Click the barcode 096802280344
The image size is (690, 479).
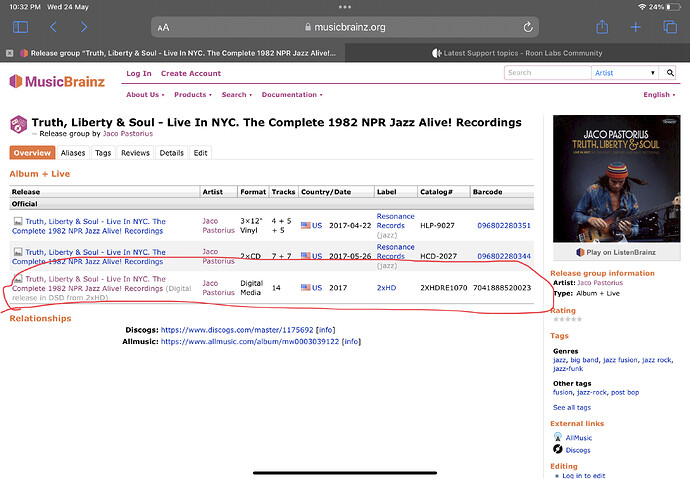pos(504,256)
